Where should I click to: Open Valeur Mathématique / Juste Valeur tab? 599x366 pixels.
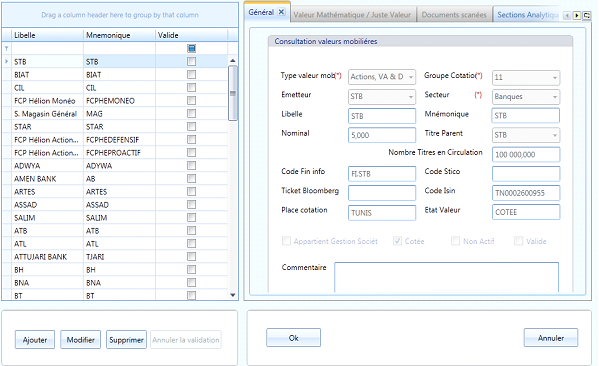click(x=352, y=15)
